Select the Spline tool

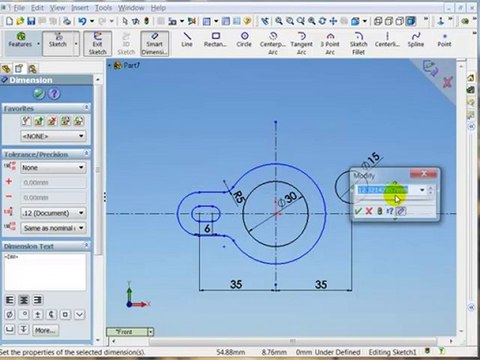pyautogui.click(x=415, y=40)
